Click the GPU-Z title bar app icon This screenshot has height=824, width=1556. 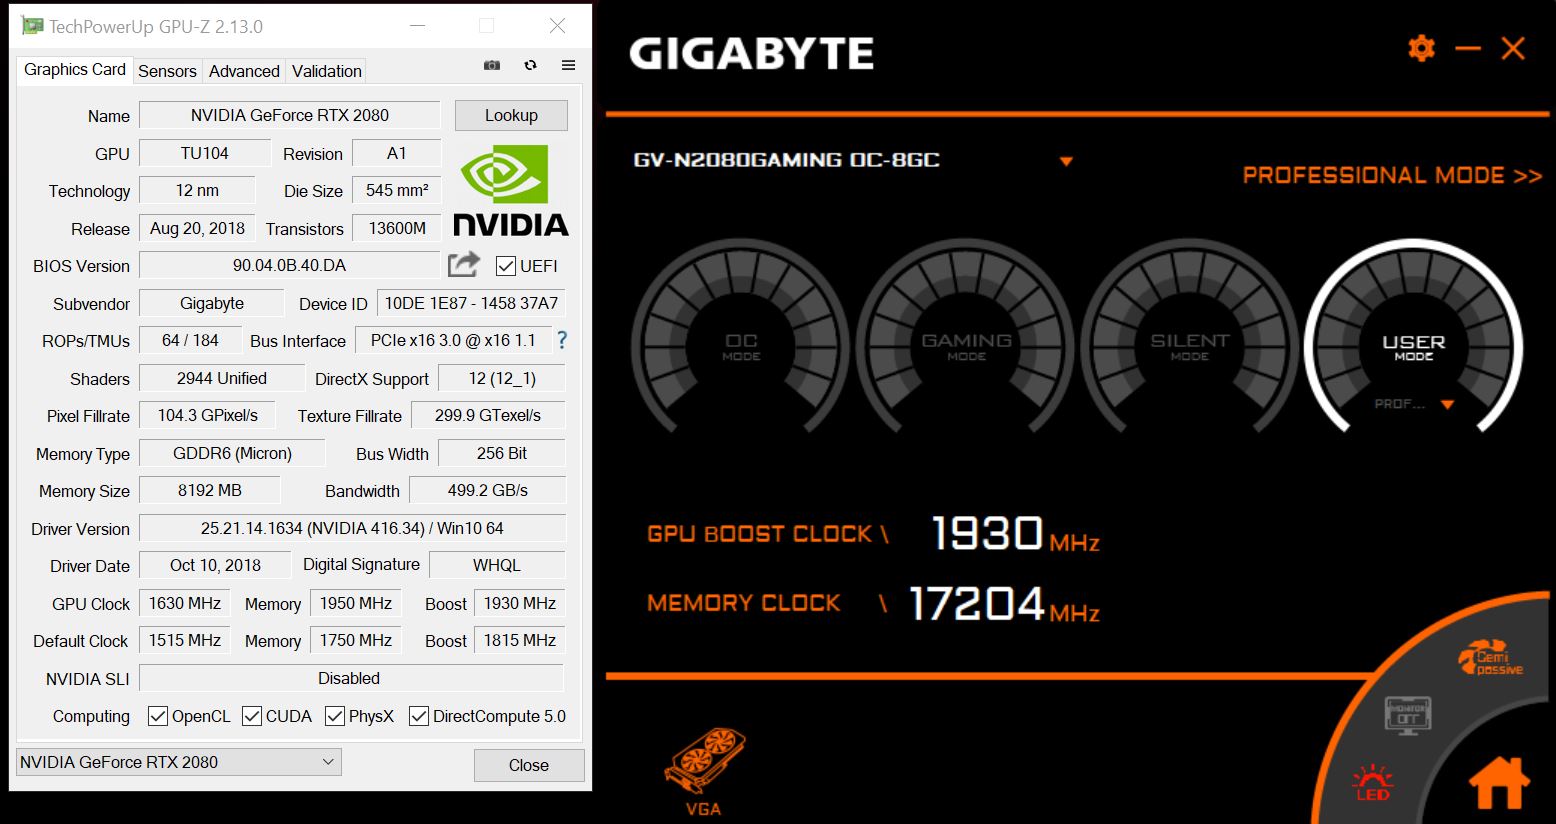click(33, 26)
